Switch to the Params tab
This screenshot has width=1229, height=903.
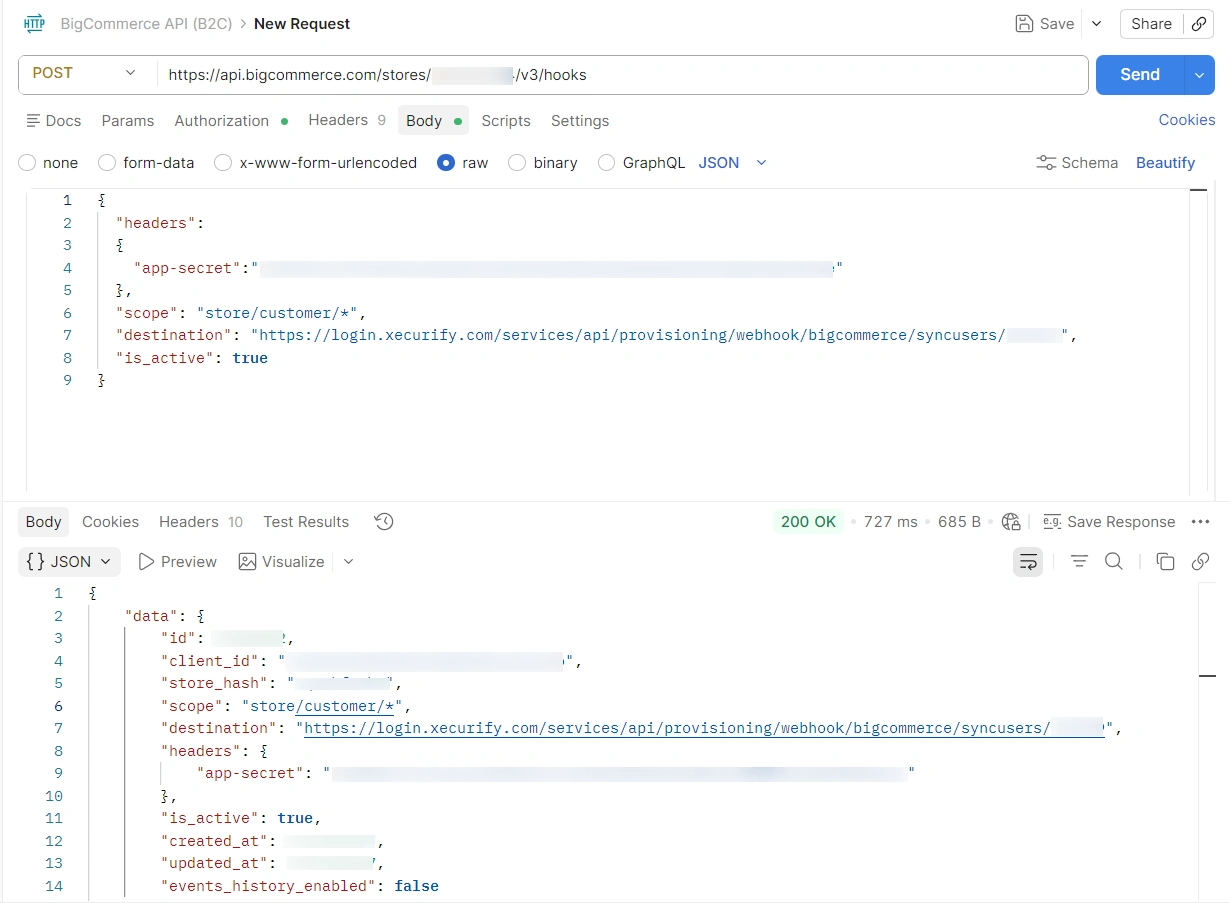point(128,121)
